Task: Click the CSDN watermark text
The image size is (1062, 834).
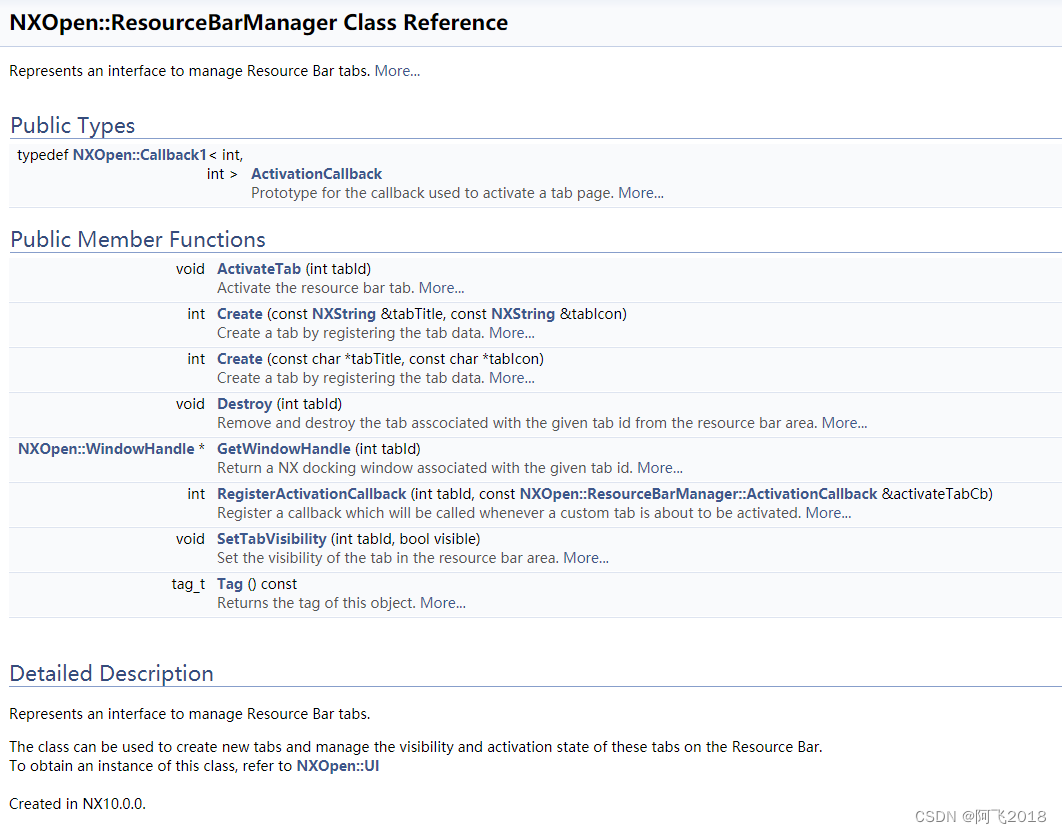Action: 979,817
